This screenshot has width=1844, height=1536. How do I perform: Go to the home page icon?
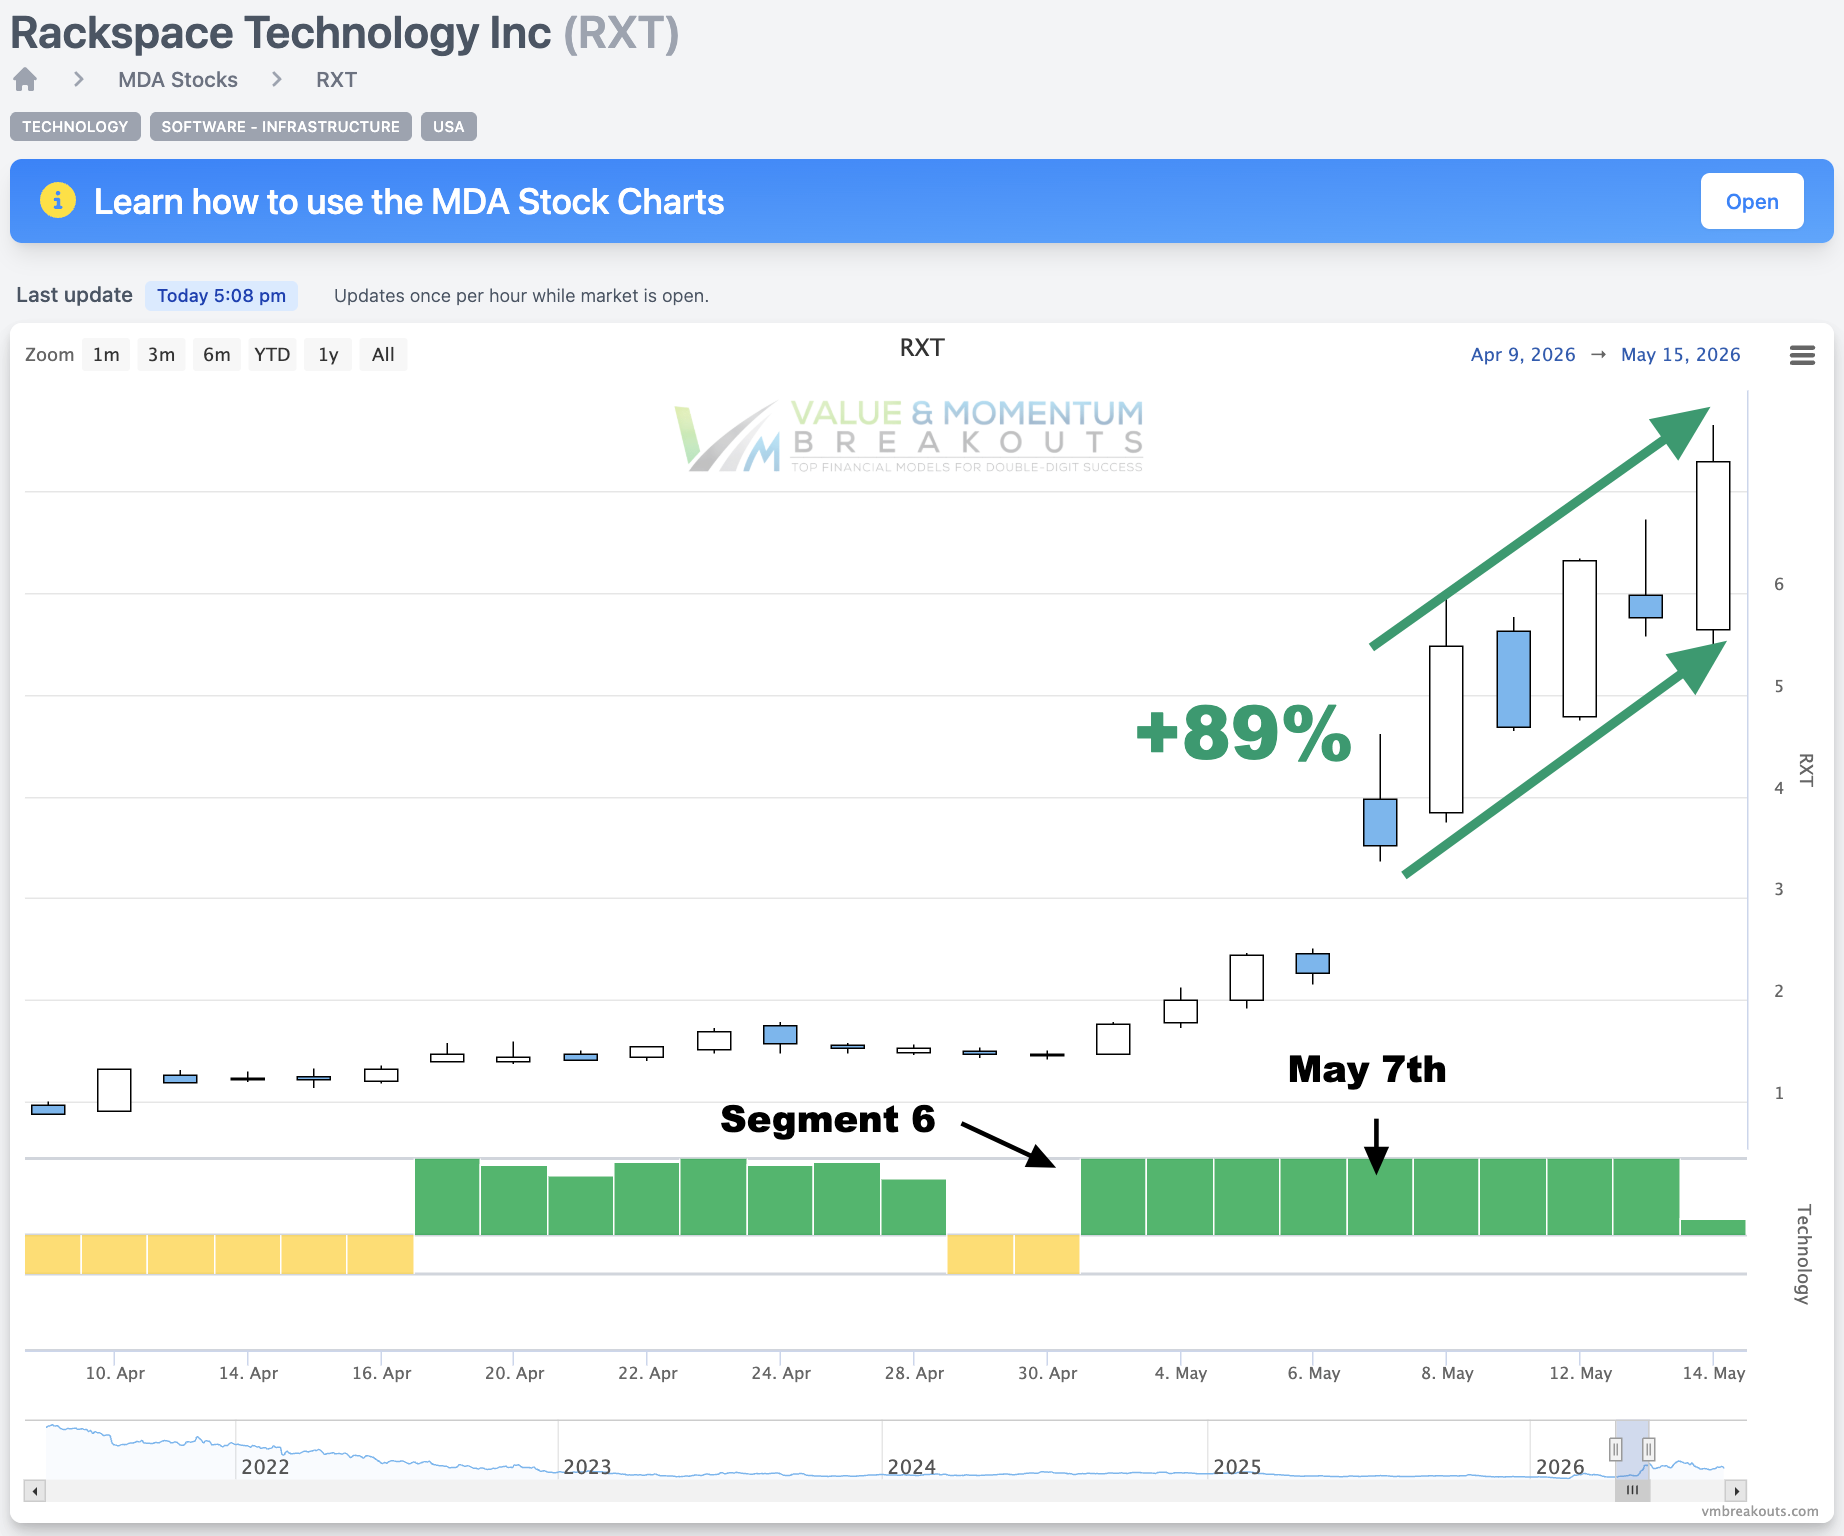click(x=25, y=79)
